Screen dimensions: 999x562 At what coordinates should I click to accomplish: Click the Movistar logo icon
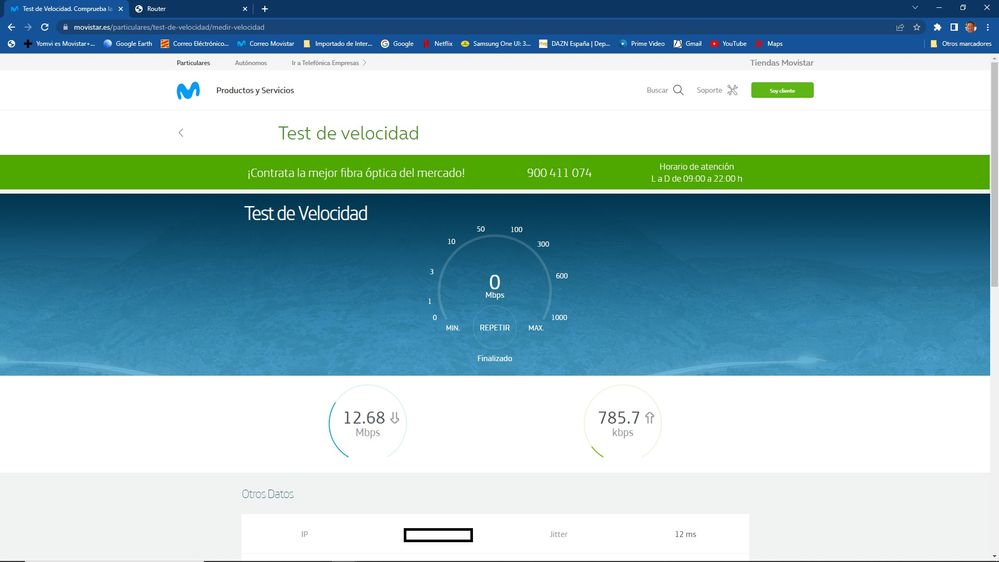pyautogui.click(x=188, y=90)
